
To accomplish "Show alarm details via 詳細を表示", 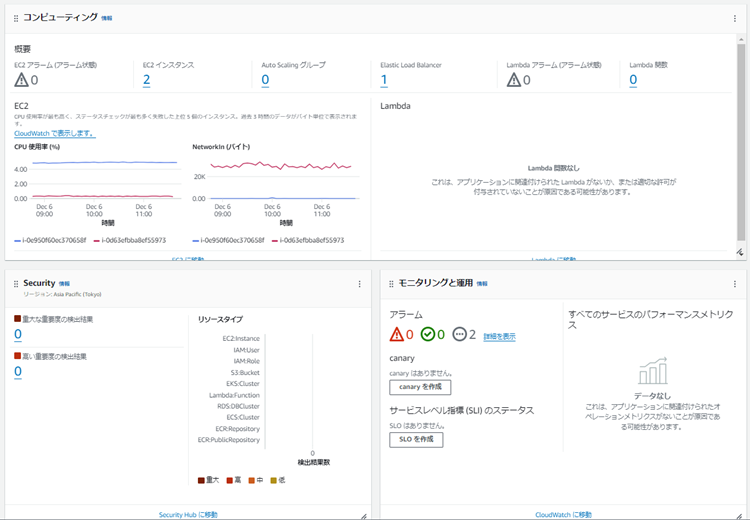I will click(499, 337).
